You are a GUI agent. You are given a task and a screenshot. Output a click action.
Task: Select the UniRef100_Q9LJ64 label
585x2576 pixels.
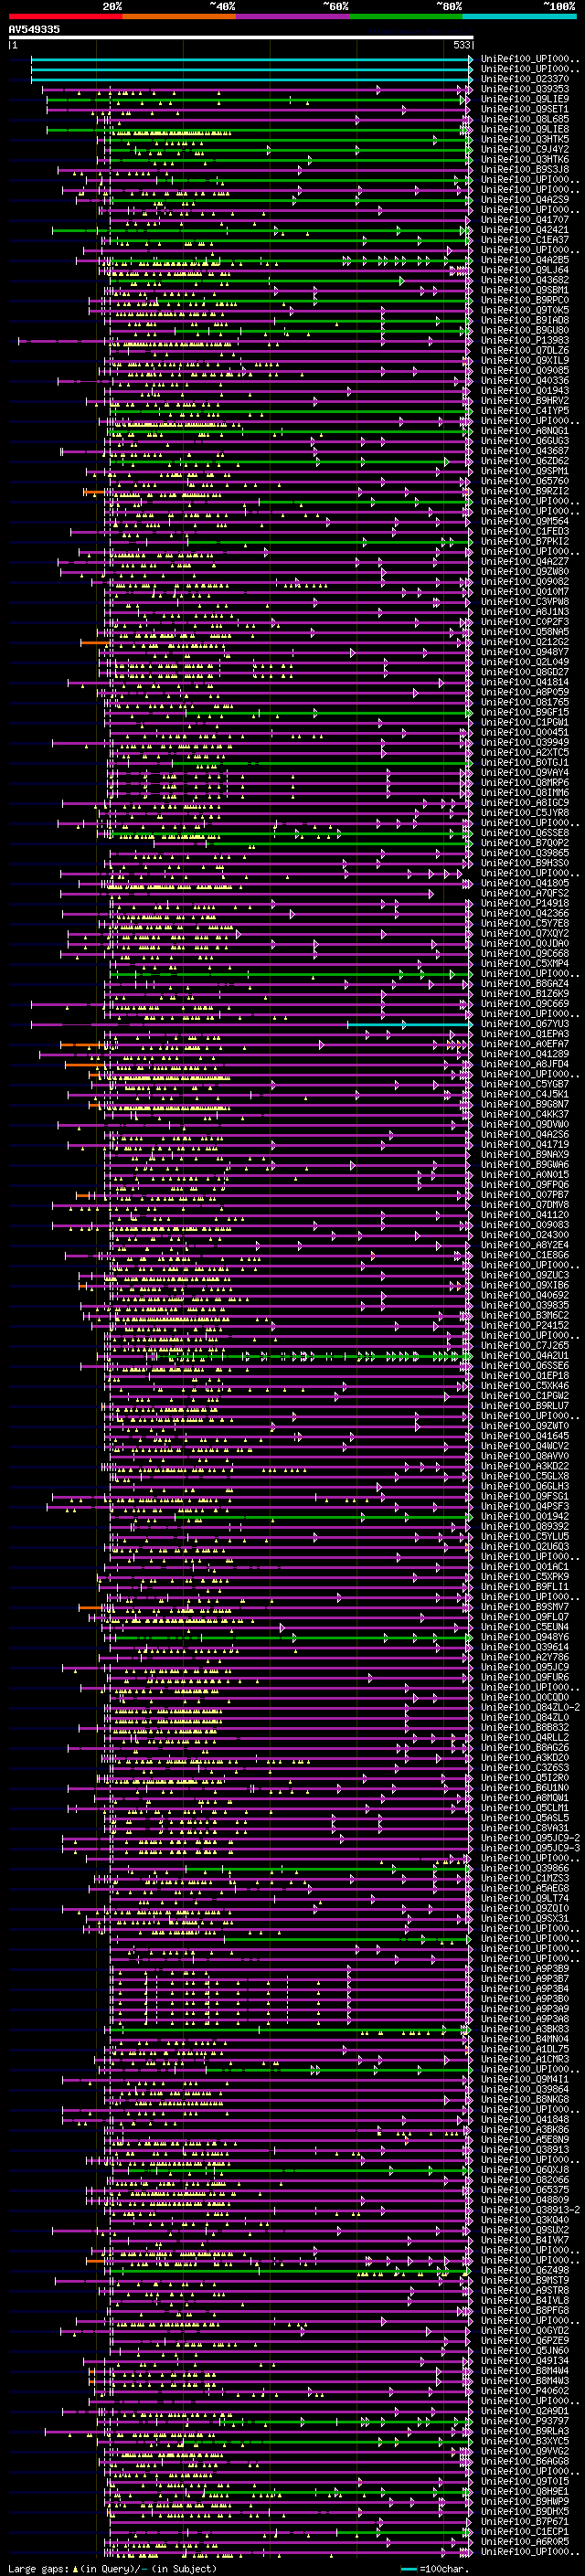pos(525,270)
